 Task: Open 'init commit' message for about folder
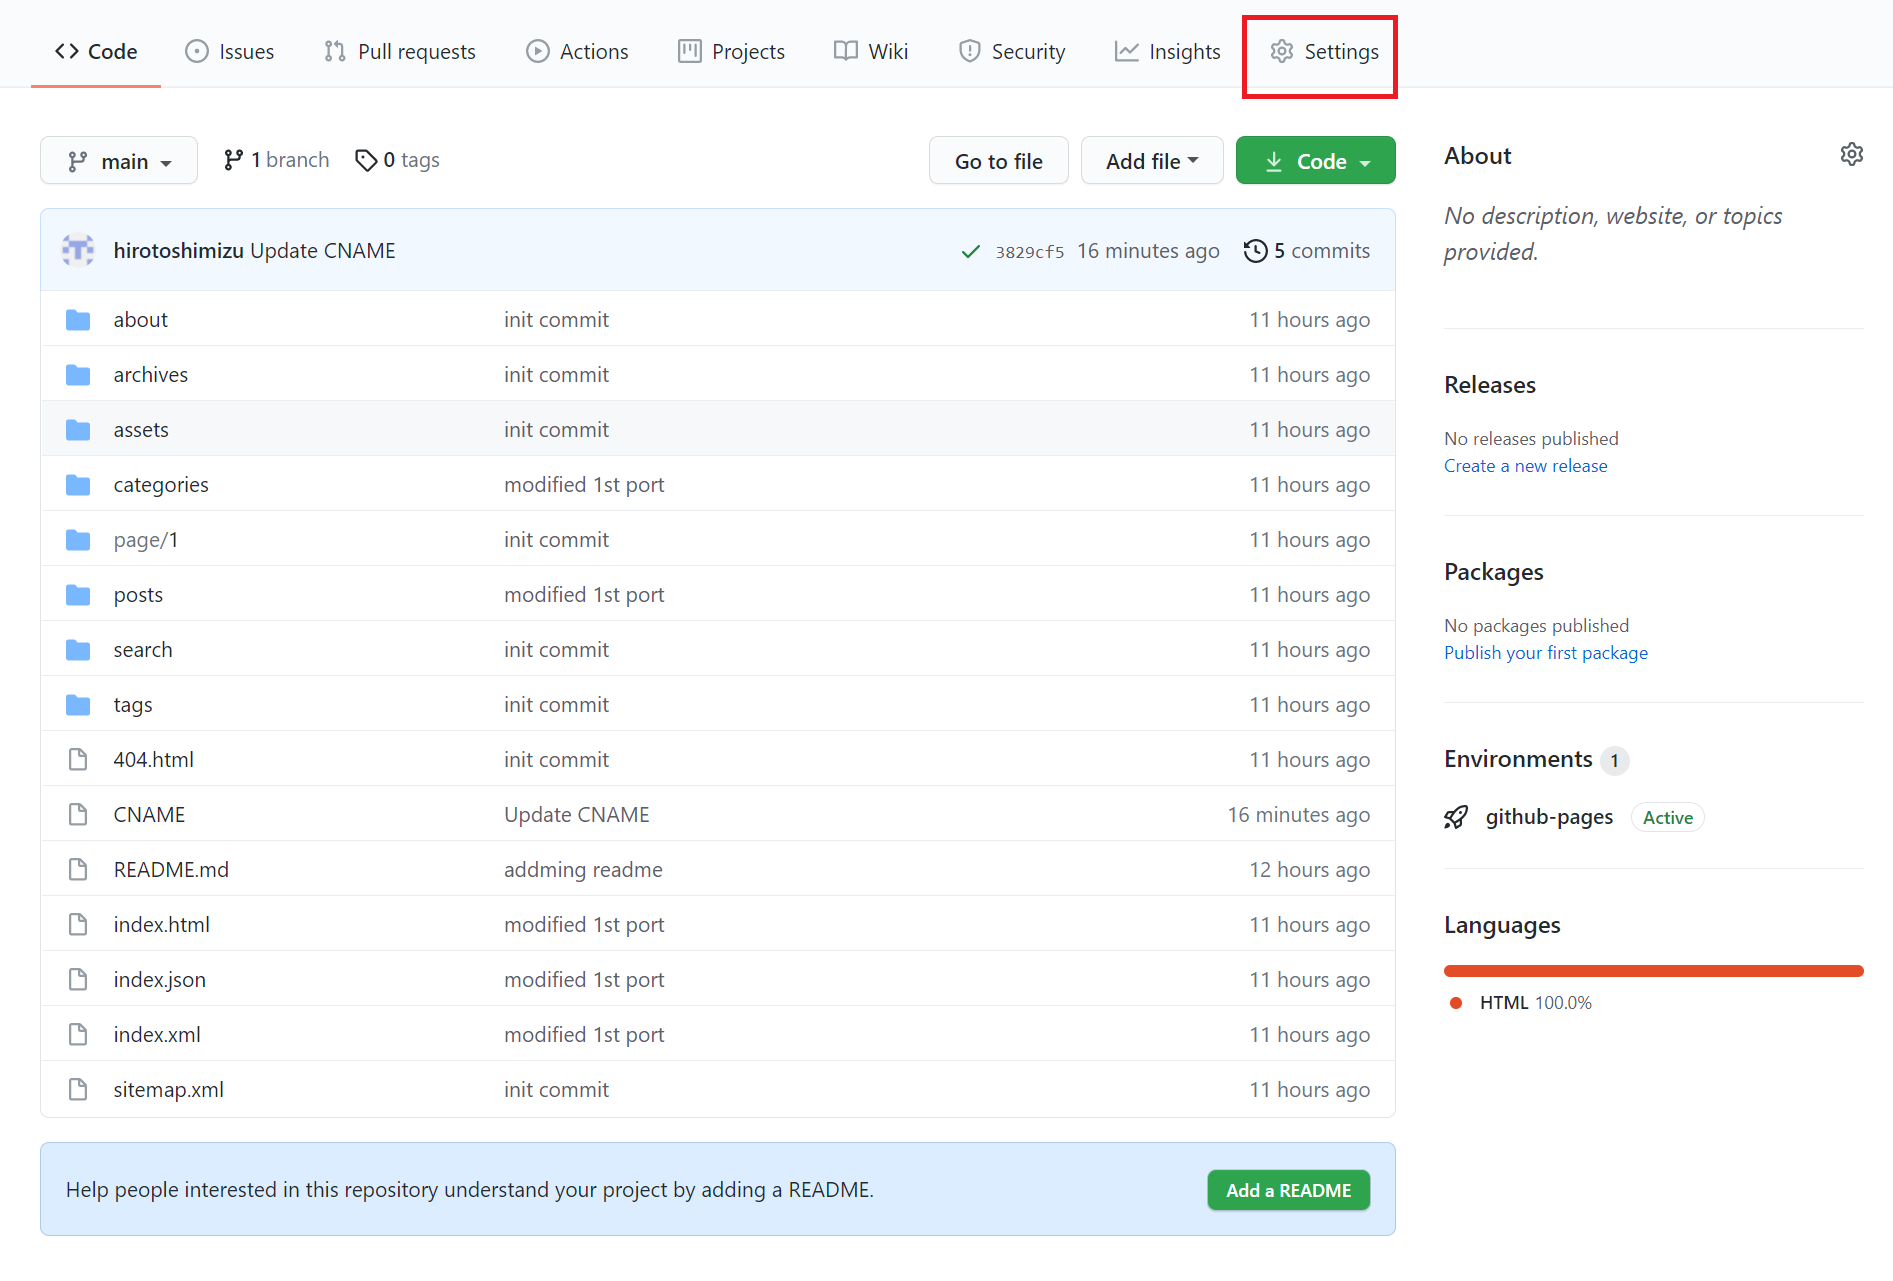pyautogui.click(x=556, y=319)
